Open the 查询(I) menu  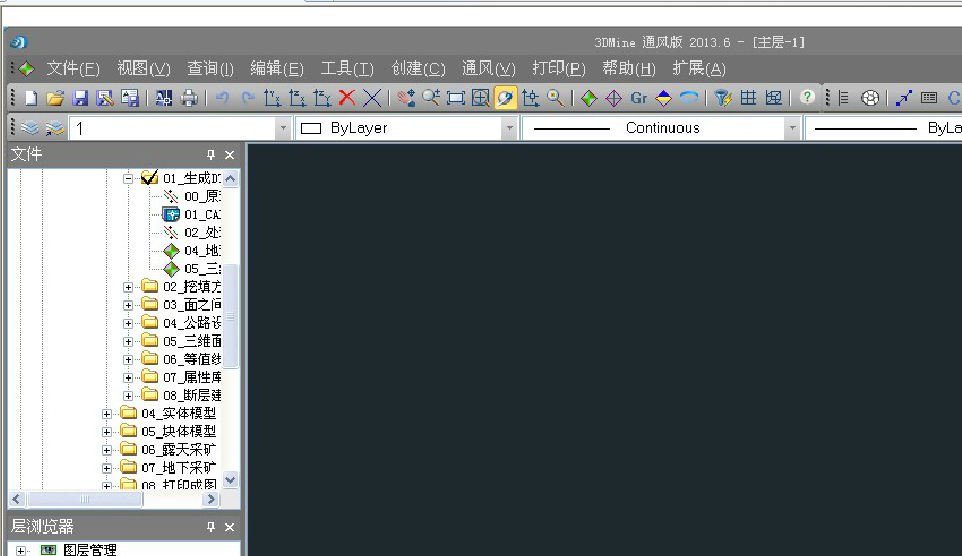(x=210, y=68)
